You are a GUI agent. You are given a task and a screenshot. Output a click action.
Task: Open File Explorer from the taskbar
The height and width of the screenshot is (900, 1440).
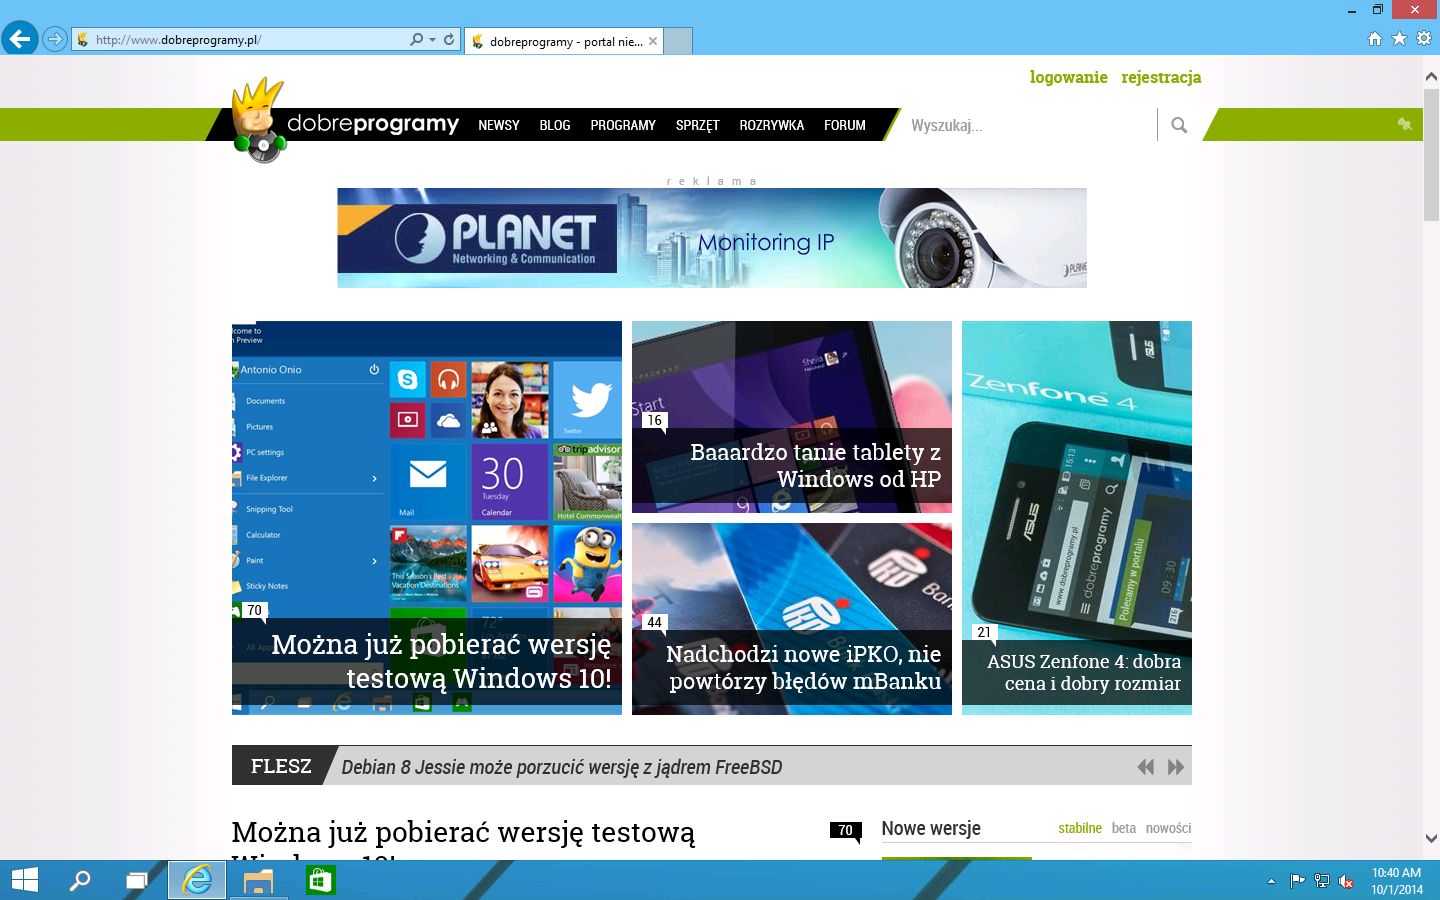click(258, 880)
